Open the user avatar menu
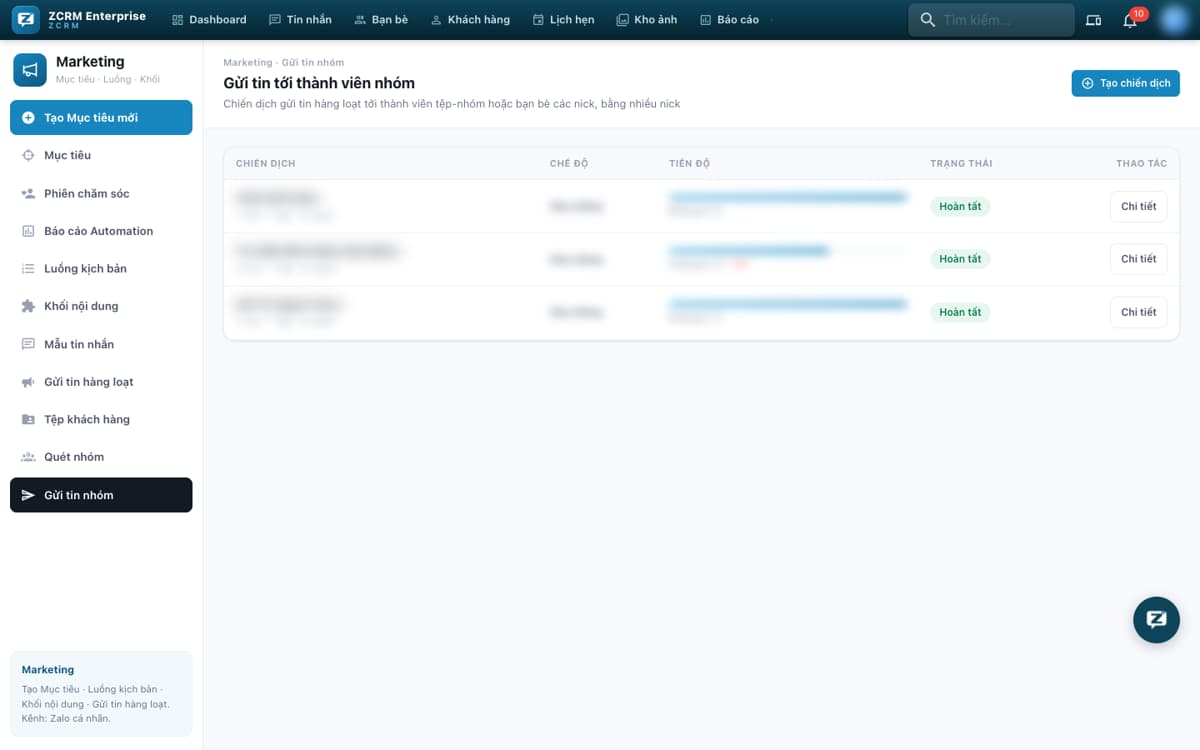This screenshot has height=750, width=1200. tap(1172, 20)
